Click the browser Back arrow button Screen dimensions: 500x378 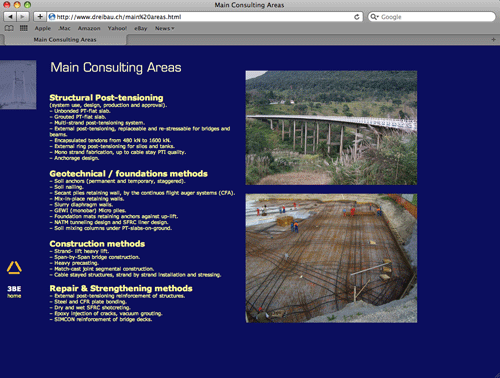(x=10, y=17)
